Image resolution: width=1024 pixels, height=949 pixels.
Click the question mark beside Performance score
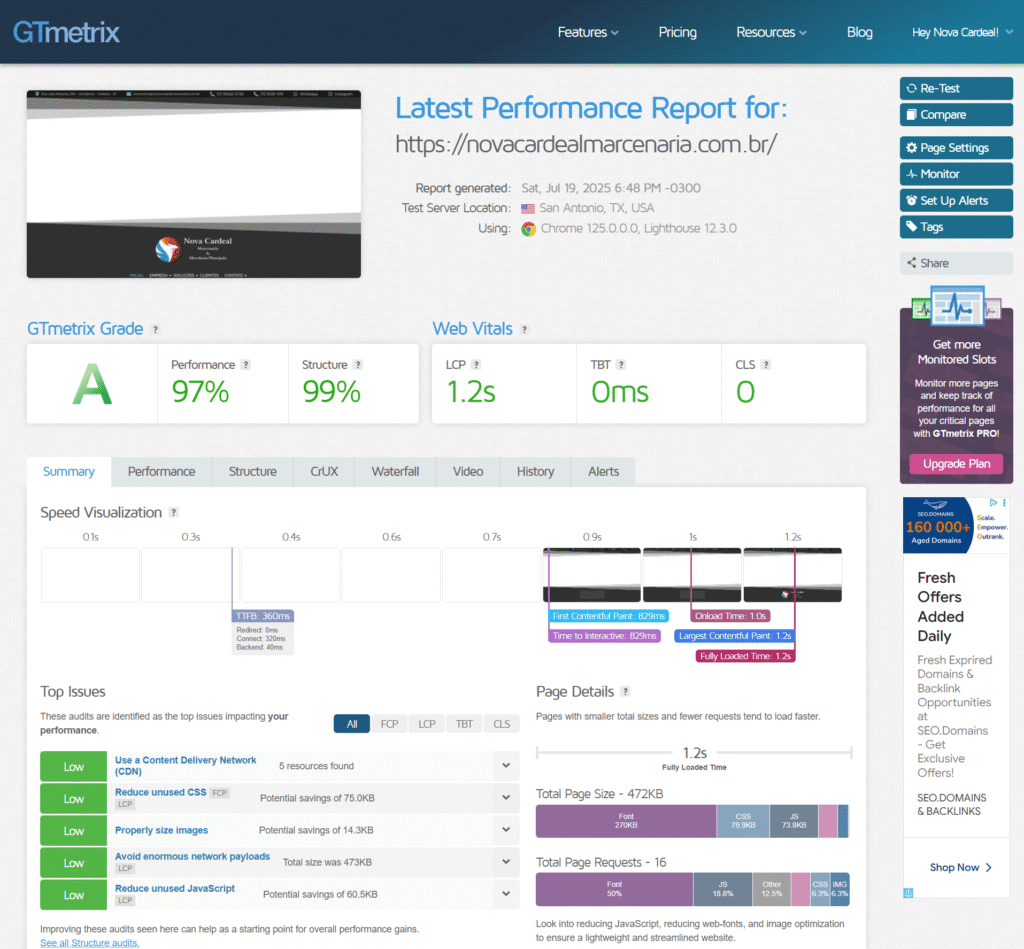point(246,365)
